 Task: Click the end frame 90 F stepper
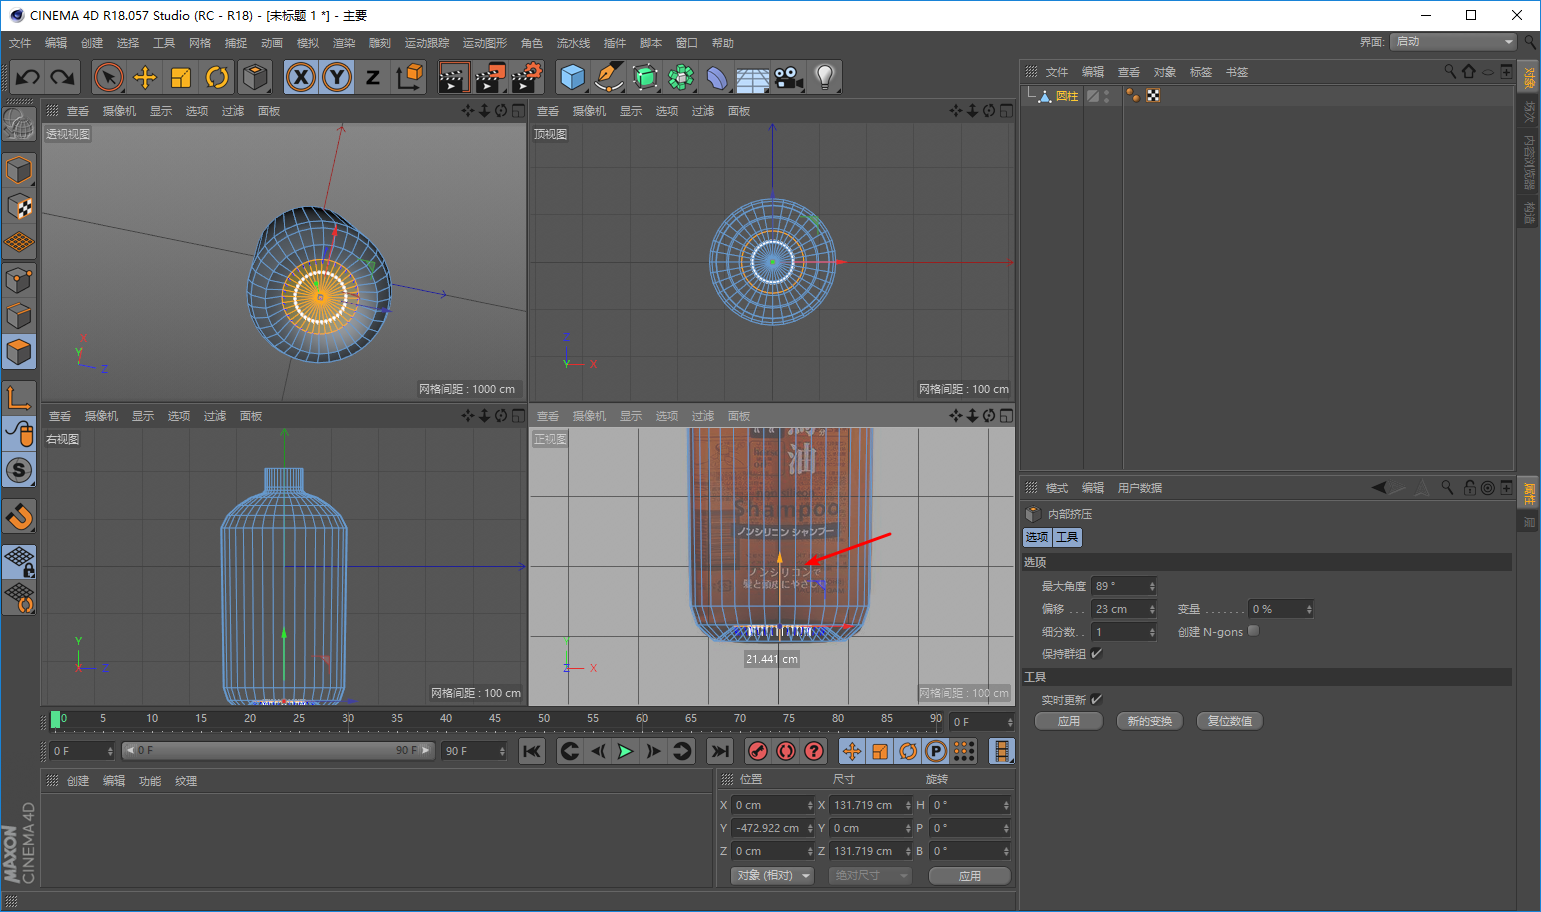(x=502, y=751)
